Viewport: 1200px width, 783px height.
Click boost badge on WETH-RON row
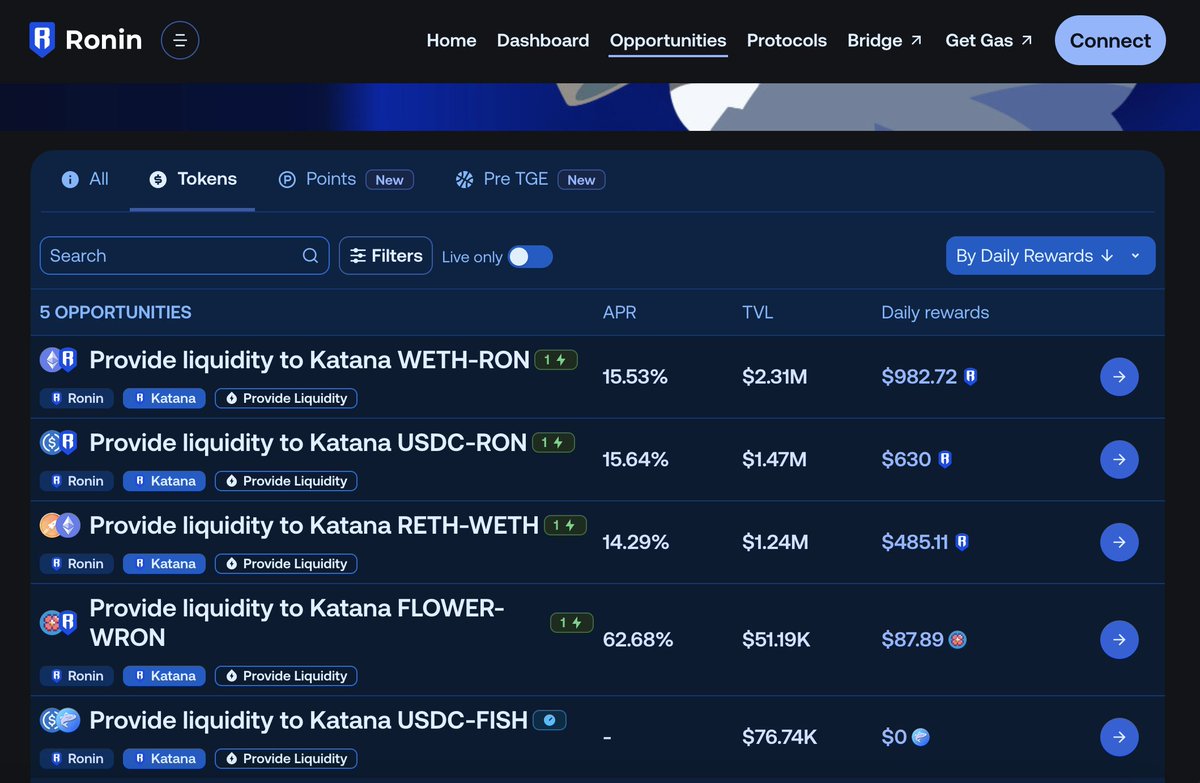pos(556,360)
